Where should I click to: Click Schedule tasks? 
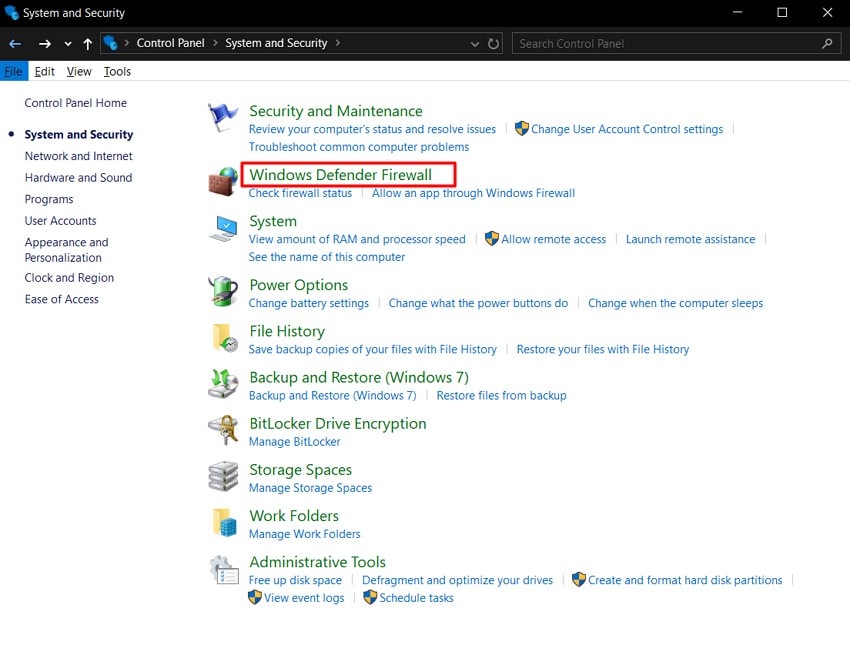(416, 598)
